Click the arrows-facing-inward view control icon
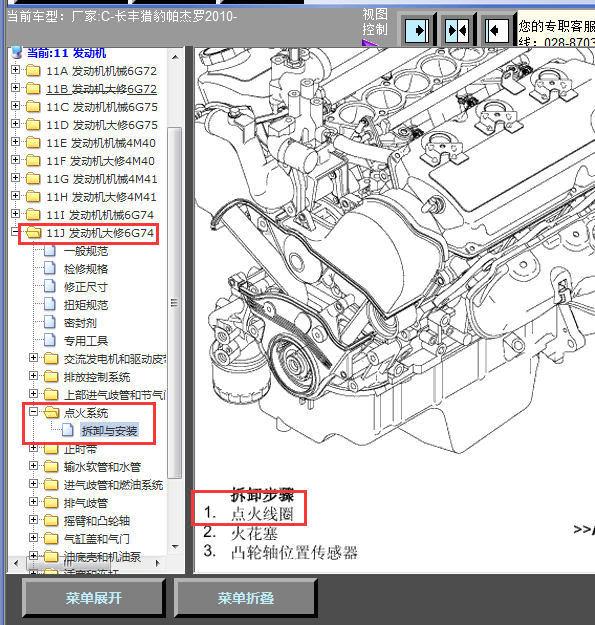The image size is (595, 625). point(457,30)
